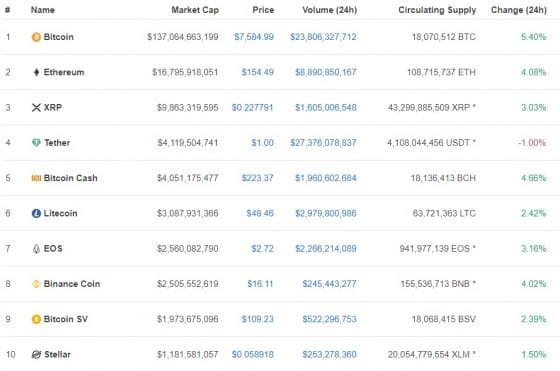Click the XRP logo icon
The width and height of the screenshot is (560, 371).
click(36, 107)
